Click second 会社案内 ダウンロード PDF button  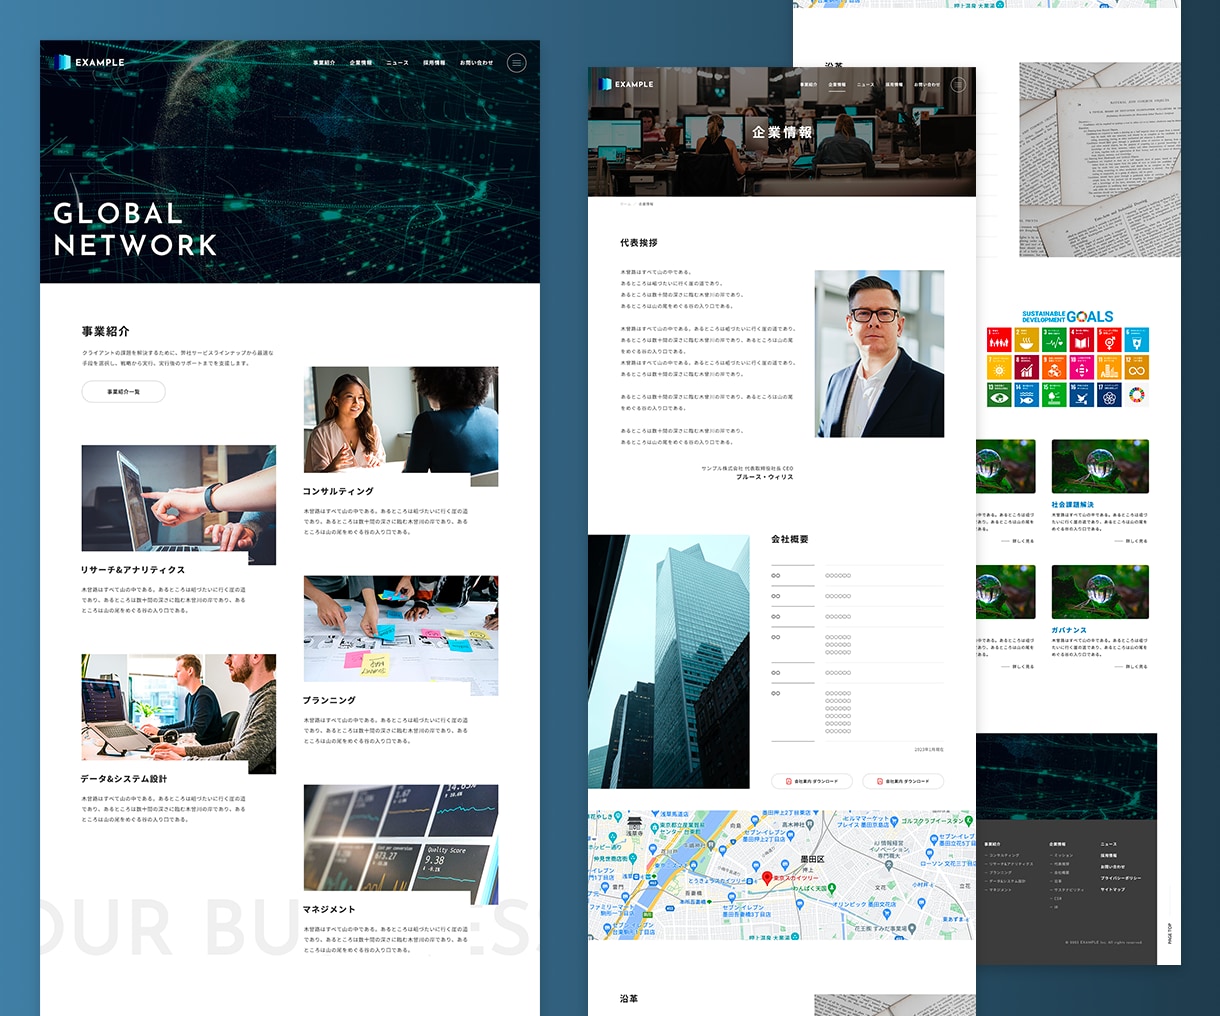(x=903, y=781)
